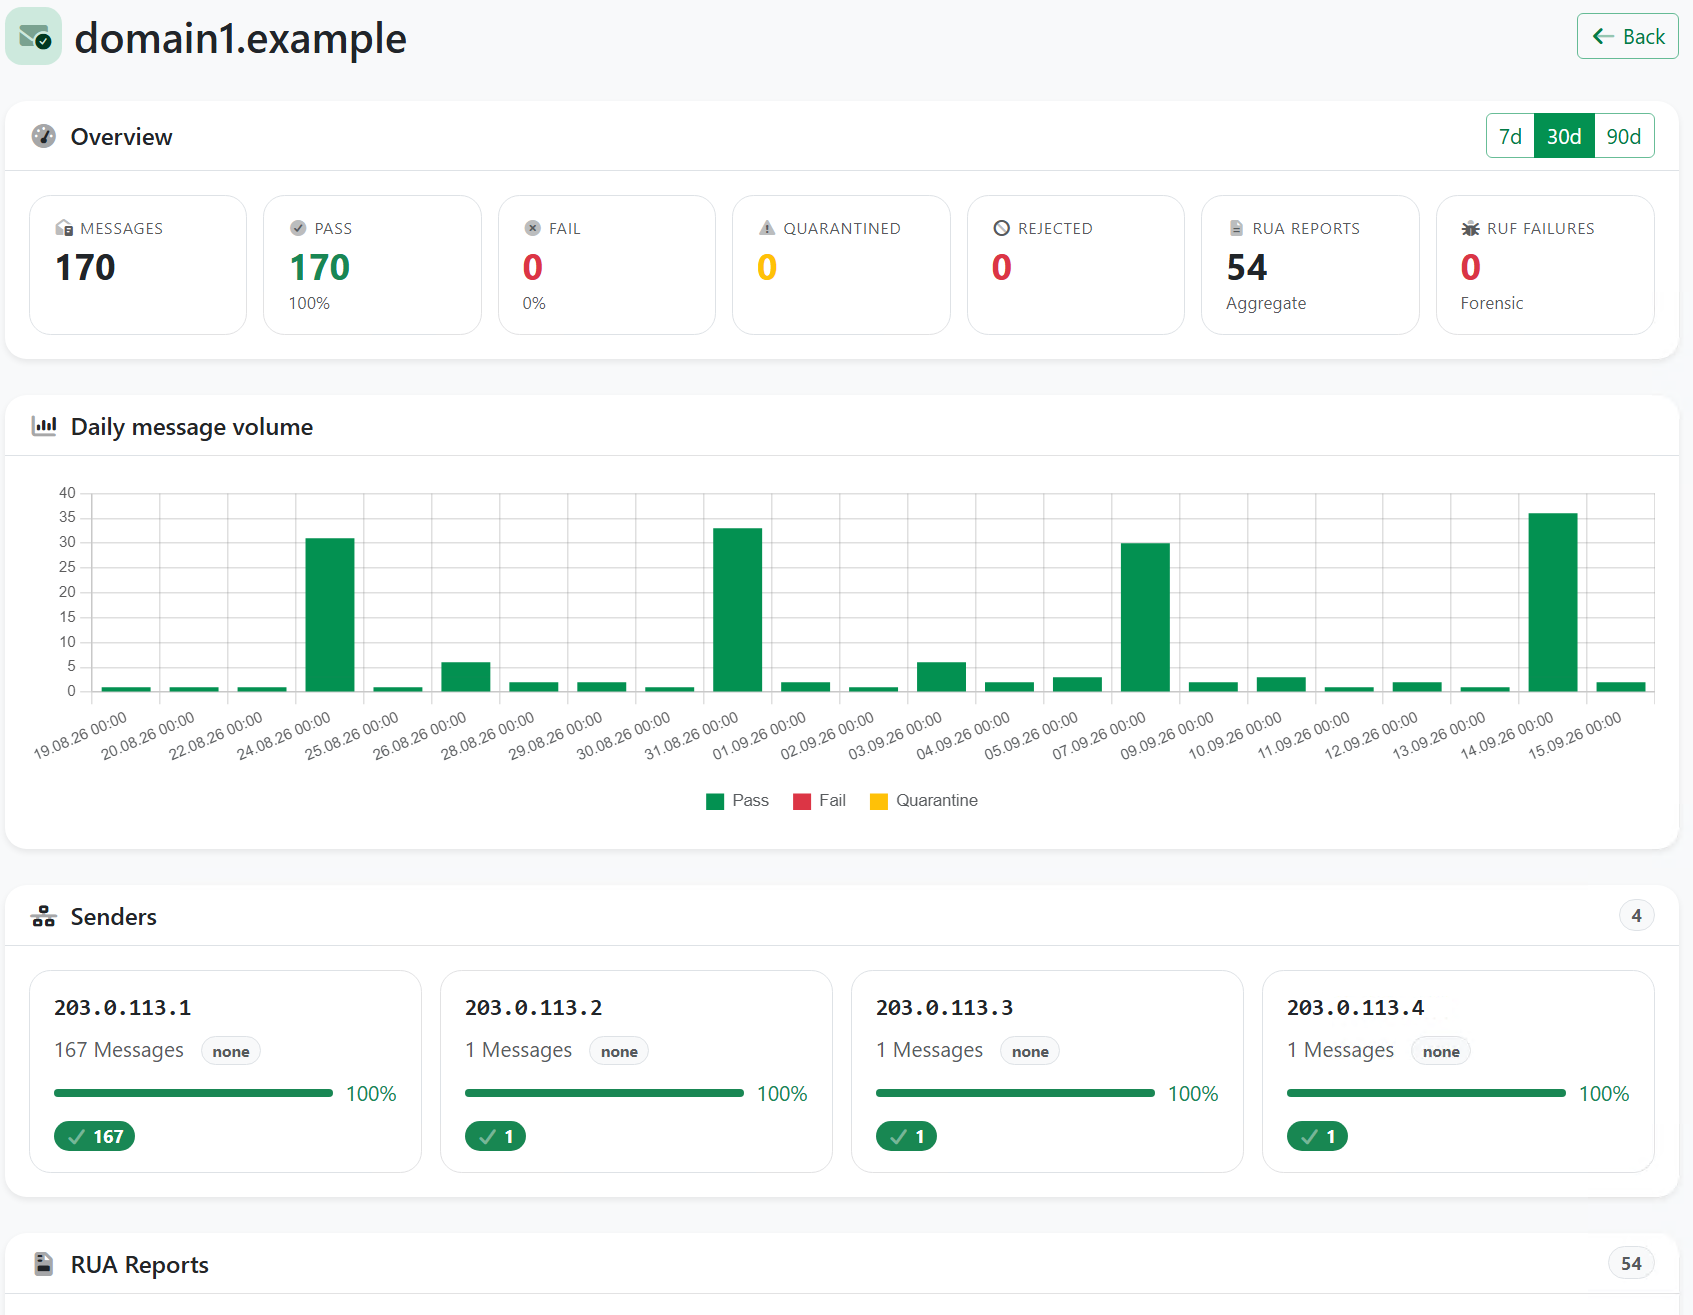Toggle the Quarantine series in chart legend
Image resolution: width=1693 pixels, height=1315 pixels.
[x=924, y=800]
